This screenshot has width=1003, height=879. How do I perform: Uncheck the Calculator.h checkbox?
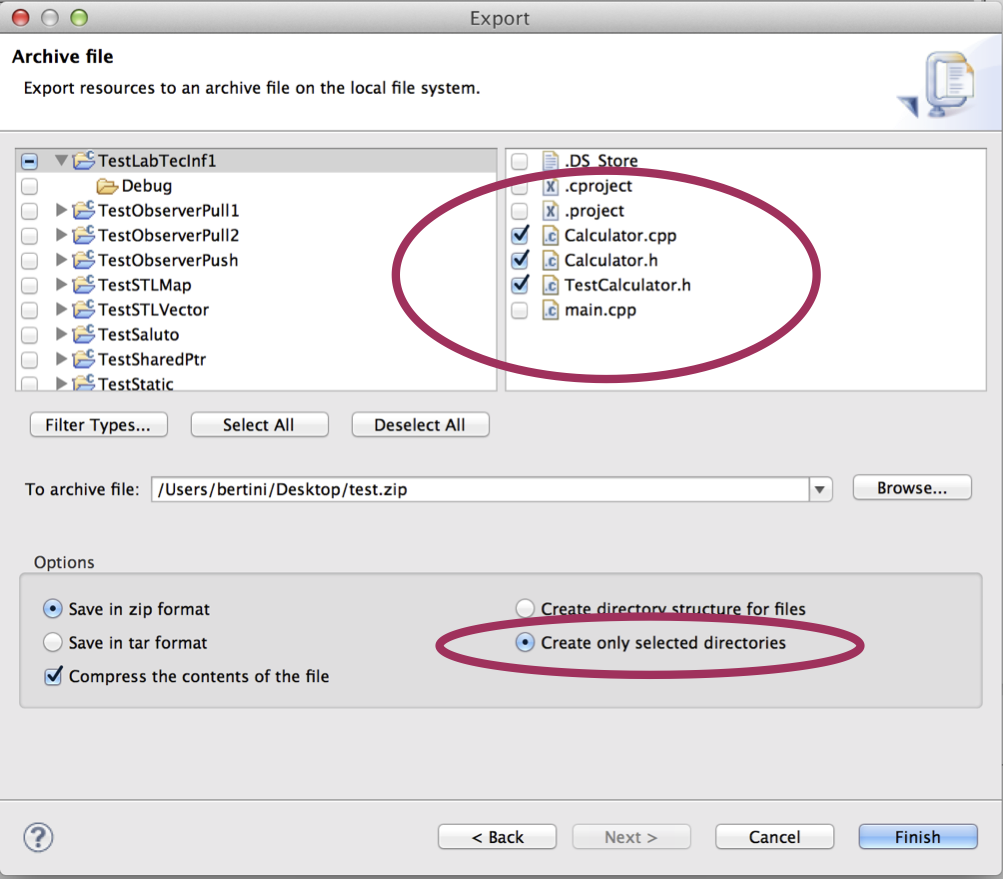coord(520,260)
